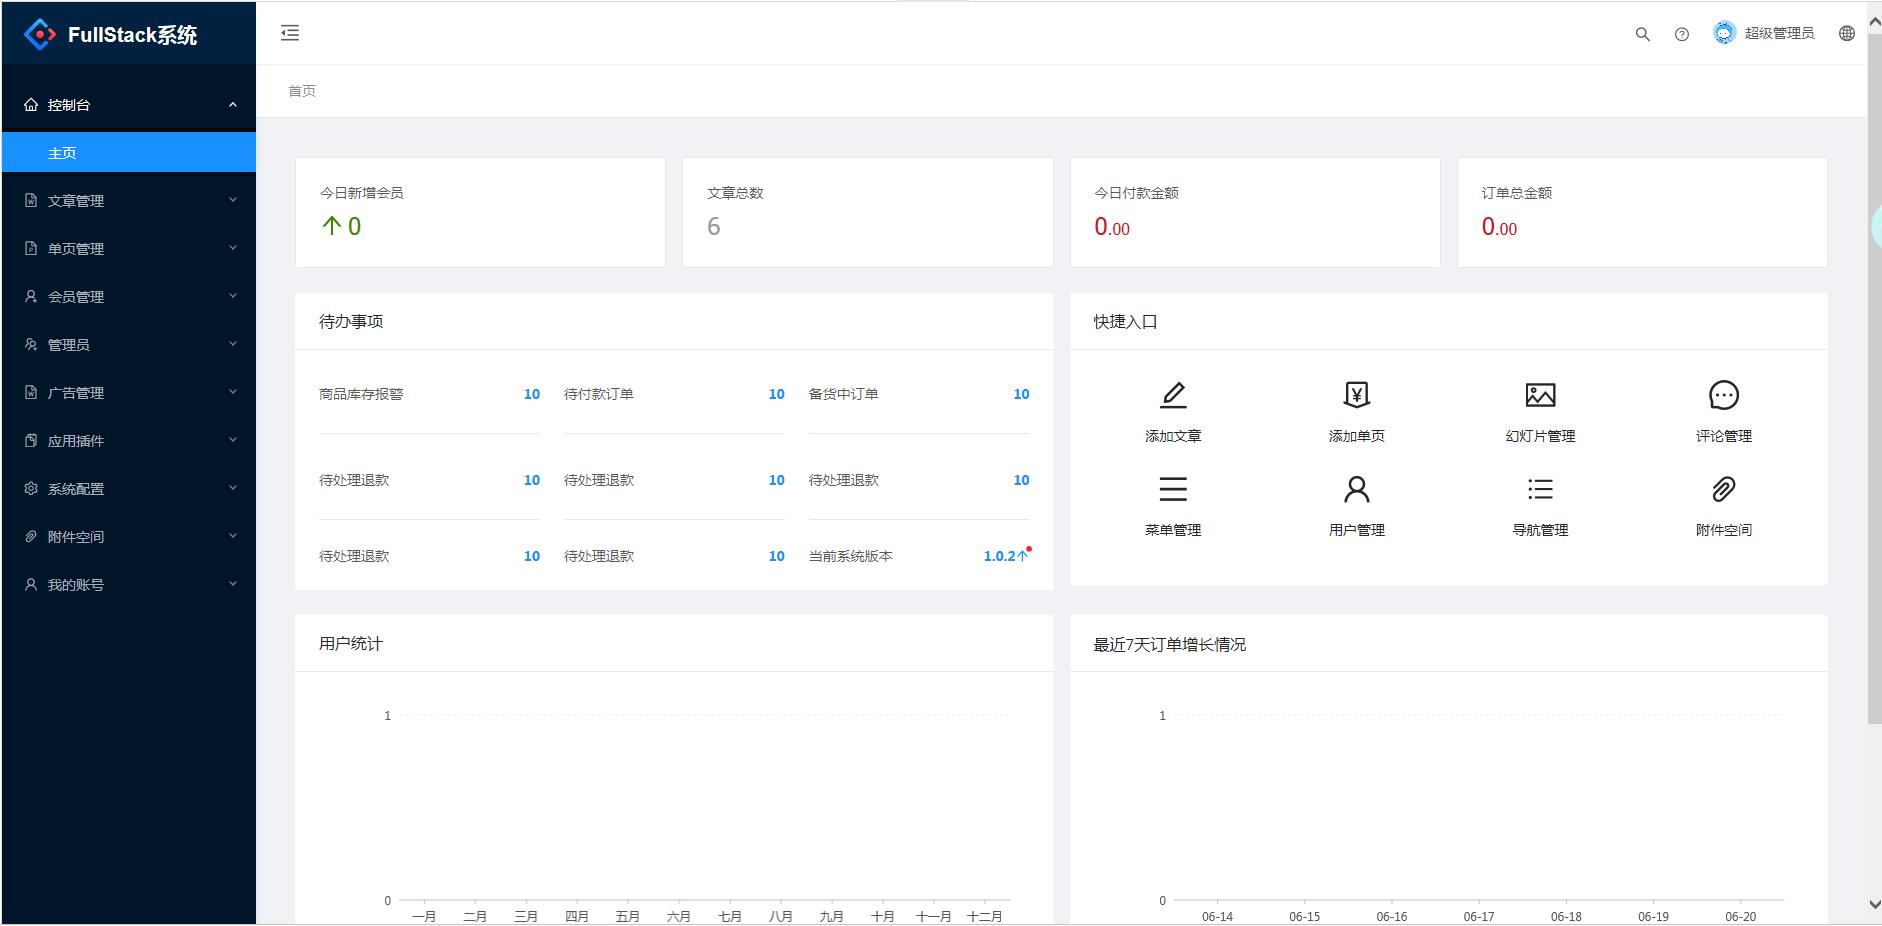
Task: Open the 会员管理 menu label
Action: pyautogui.click(x=76, y=297)
